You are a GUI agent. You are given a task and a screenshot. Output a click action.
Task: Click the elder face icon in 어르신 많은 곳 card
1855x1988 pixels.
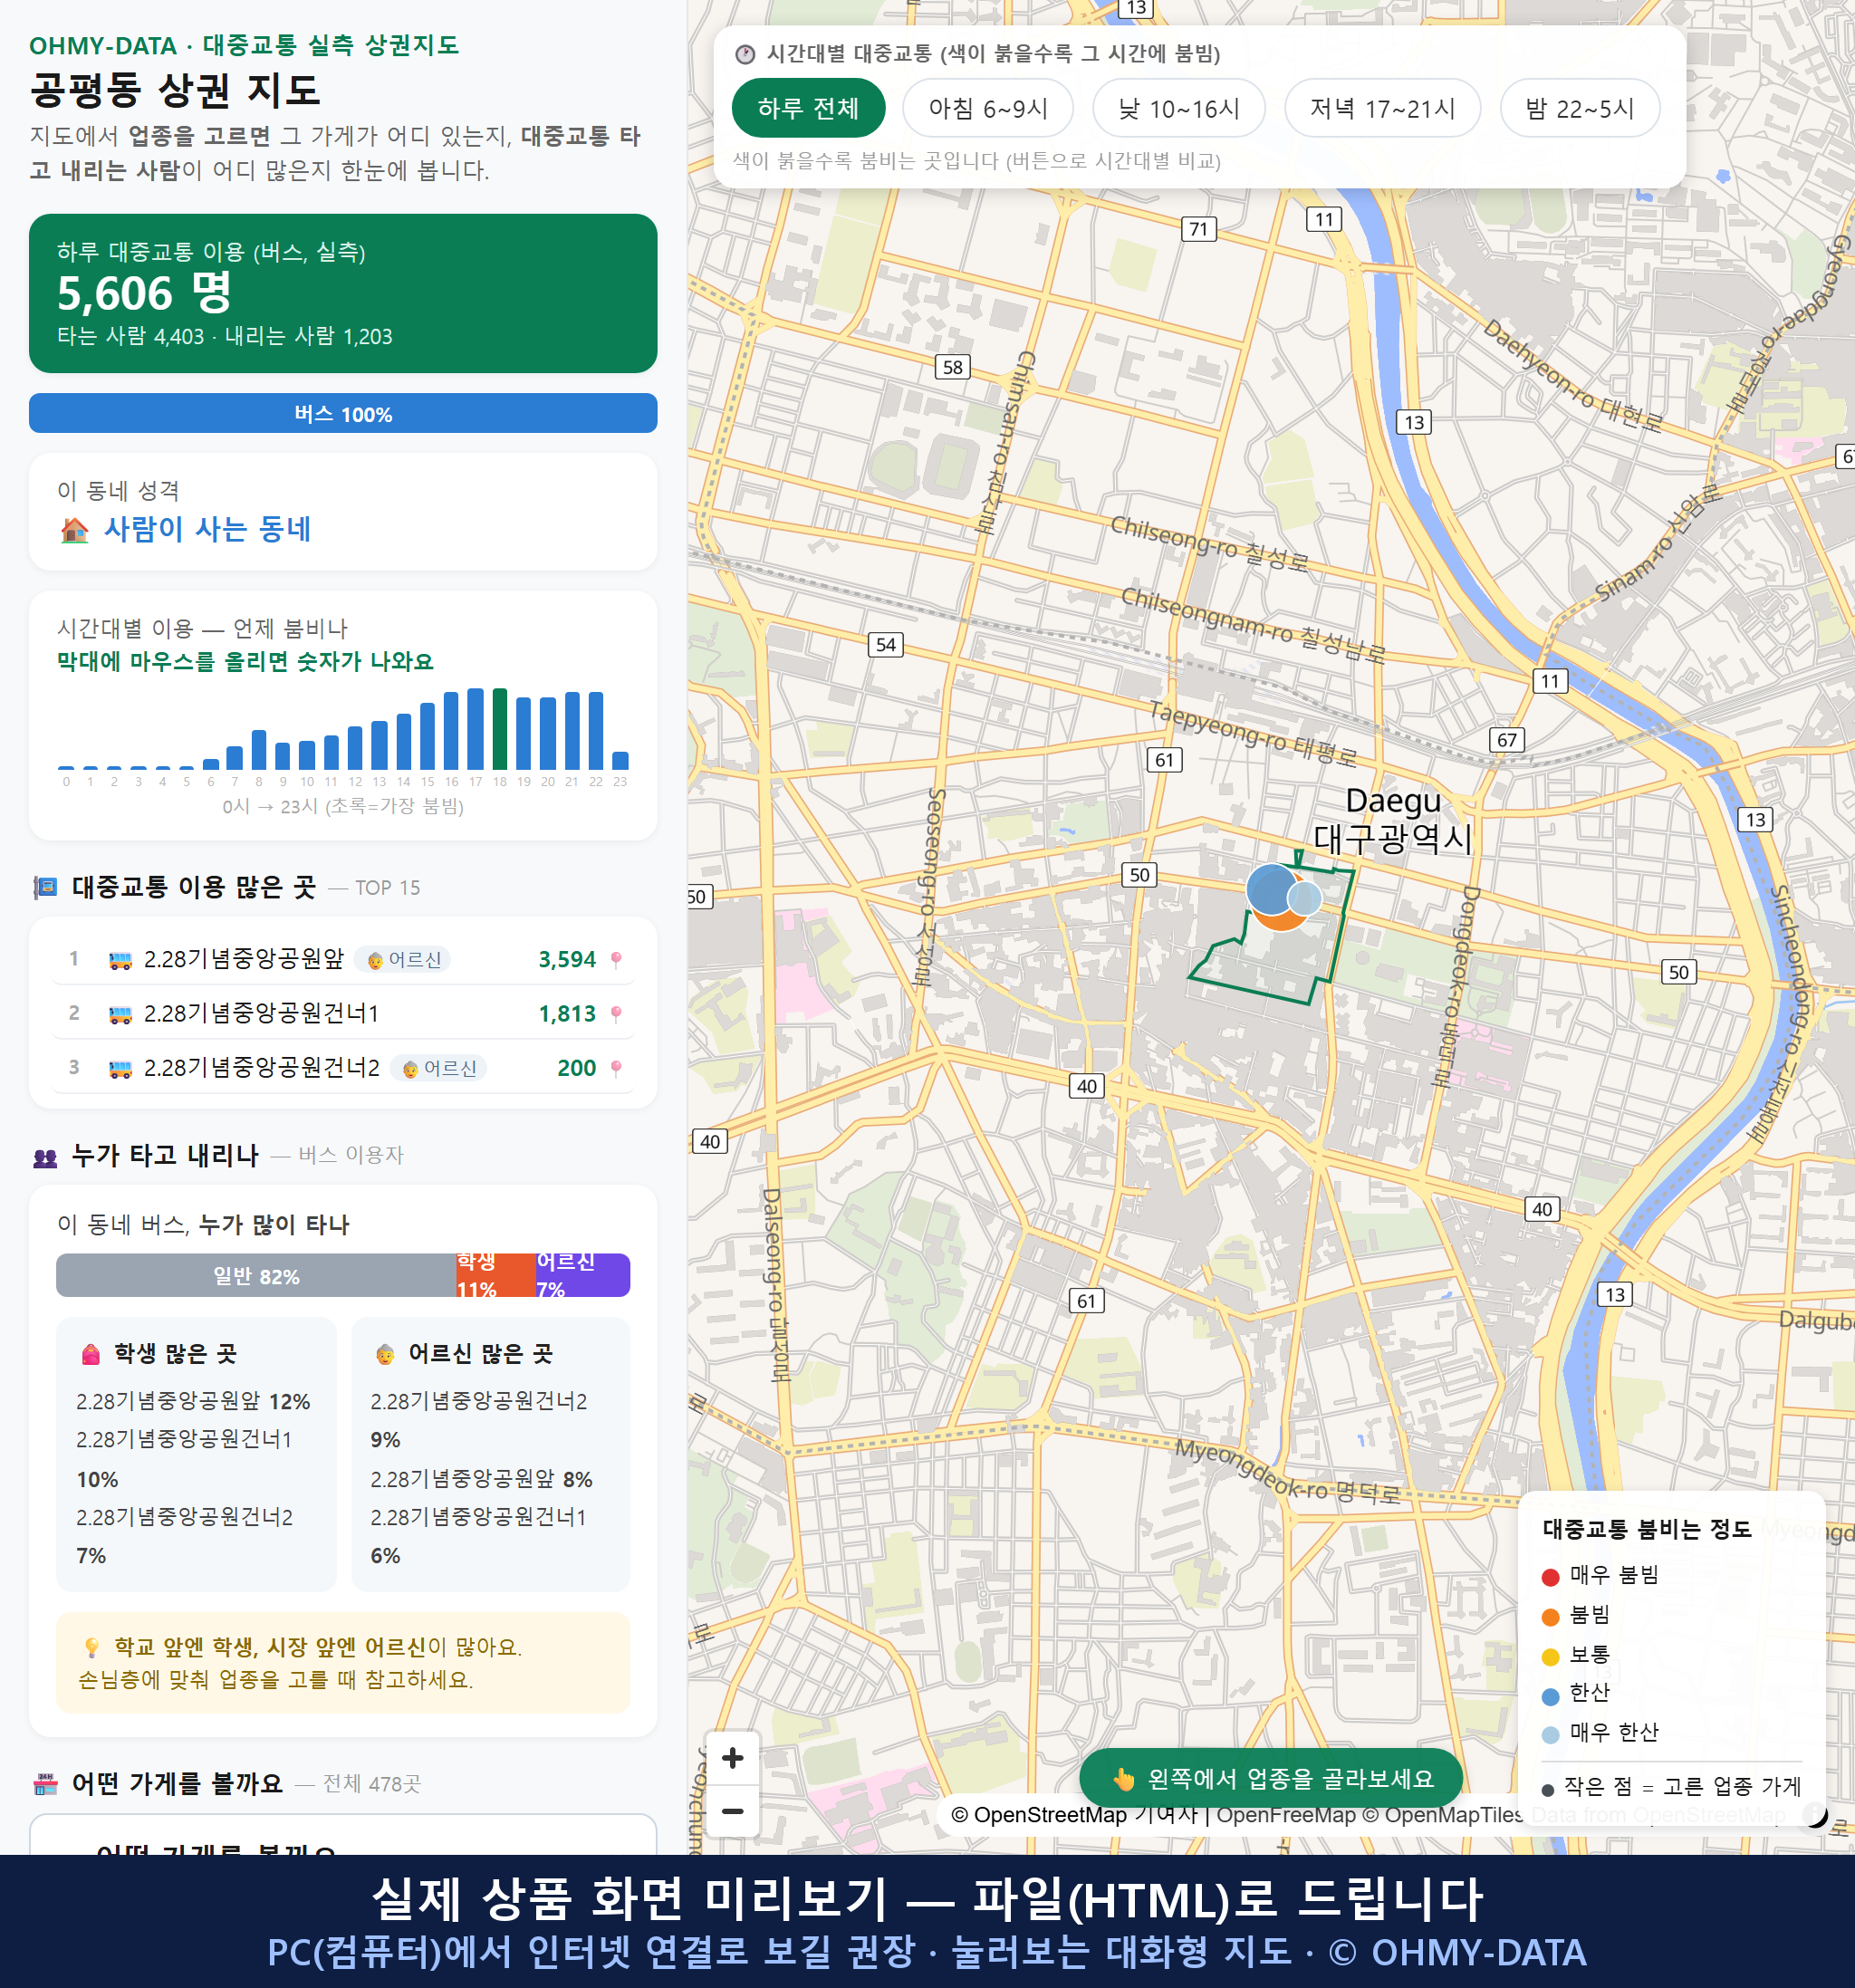(x=385, y=1354)
